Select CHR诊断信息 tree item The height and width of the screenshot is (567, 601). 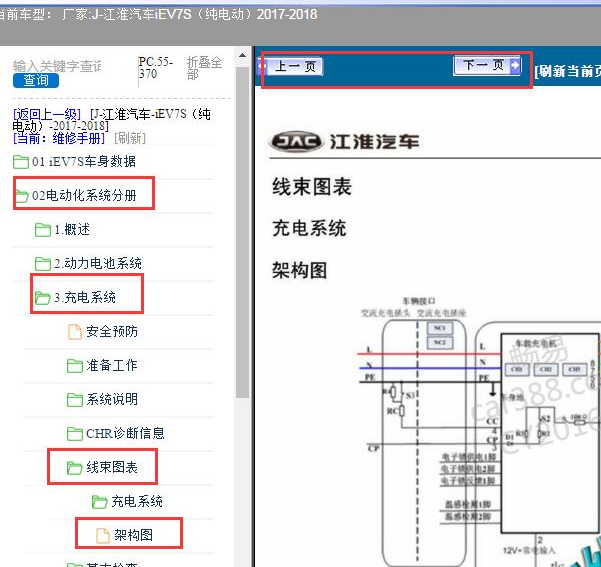coord(125,434)
